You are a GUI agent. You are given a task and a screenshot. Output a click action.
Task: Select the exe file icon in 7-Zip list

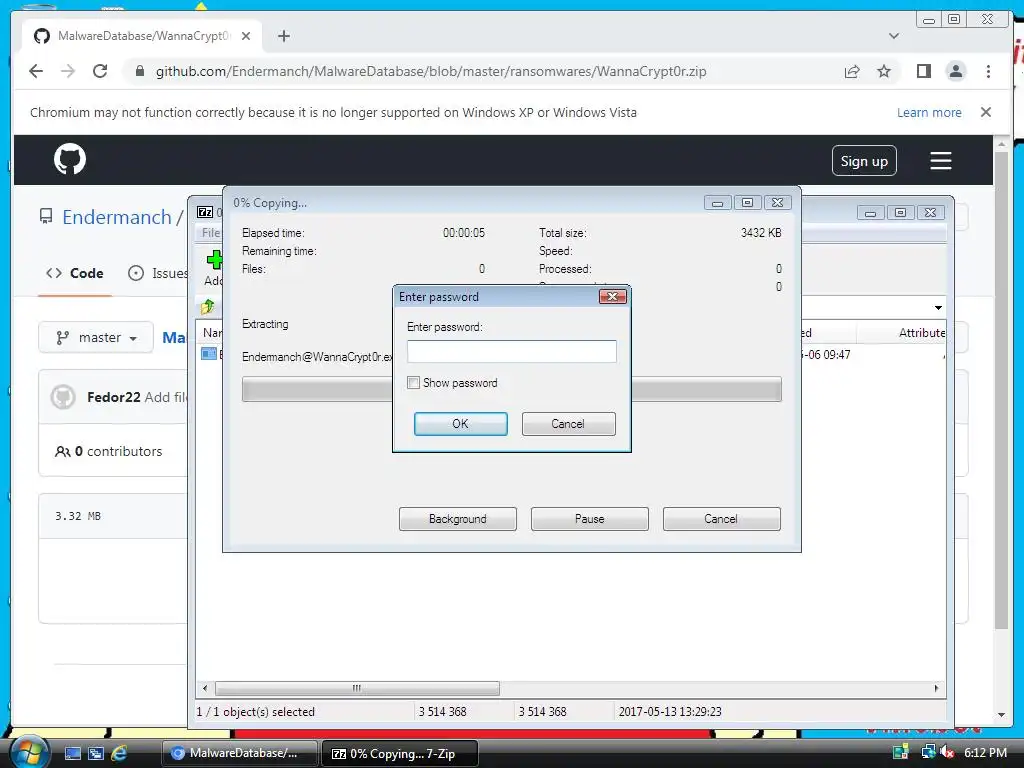coord(209,354)
